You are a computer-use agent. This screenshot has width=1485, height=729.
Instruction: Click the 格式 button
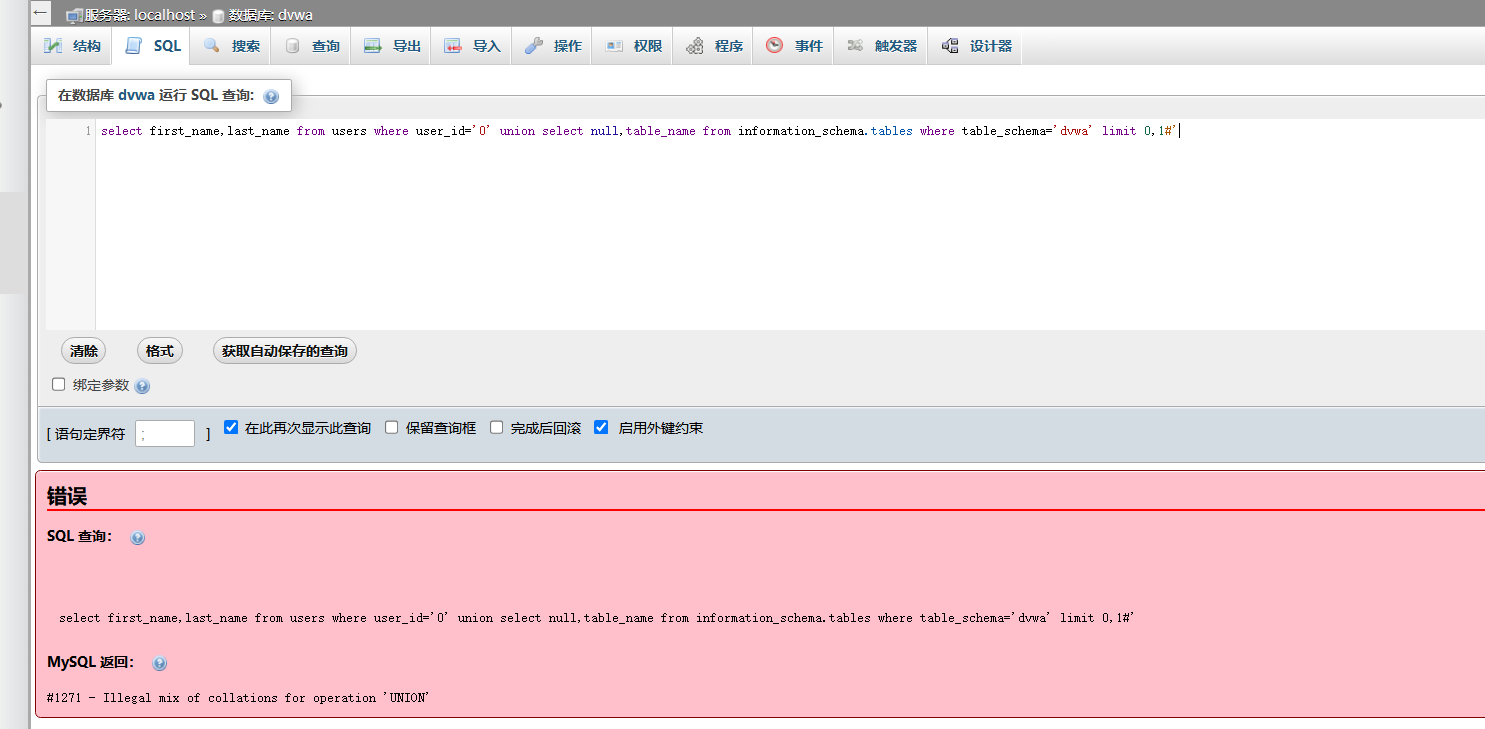point(160,351)
